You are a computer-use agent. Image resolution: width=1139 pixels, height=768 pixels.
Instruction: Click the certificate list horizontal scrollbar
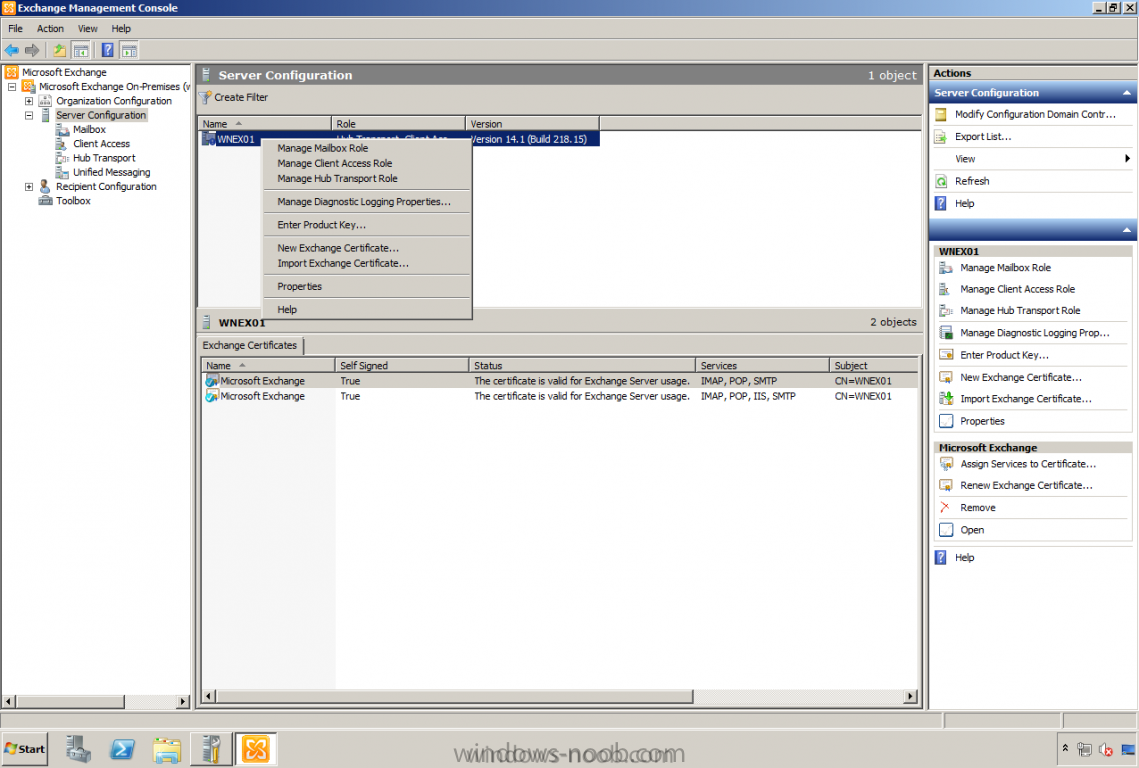(x=454, y=697)
